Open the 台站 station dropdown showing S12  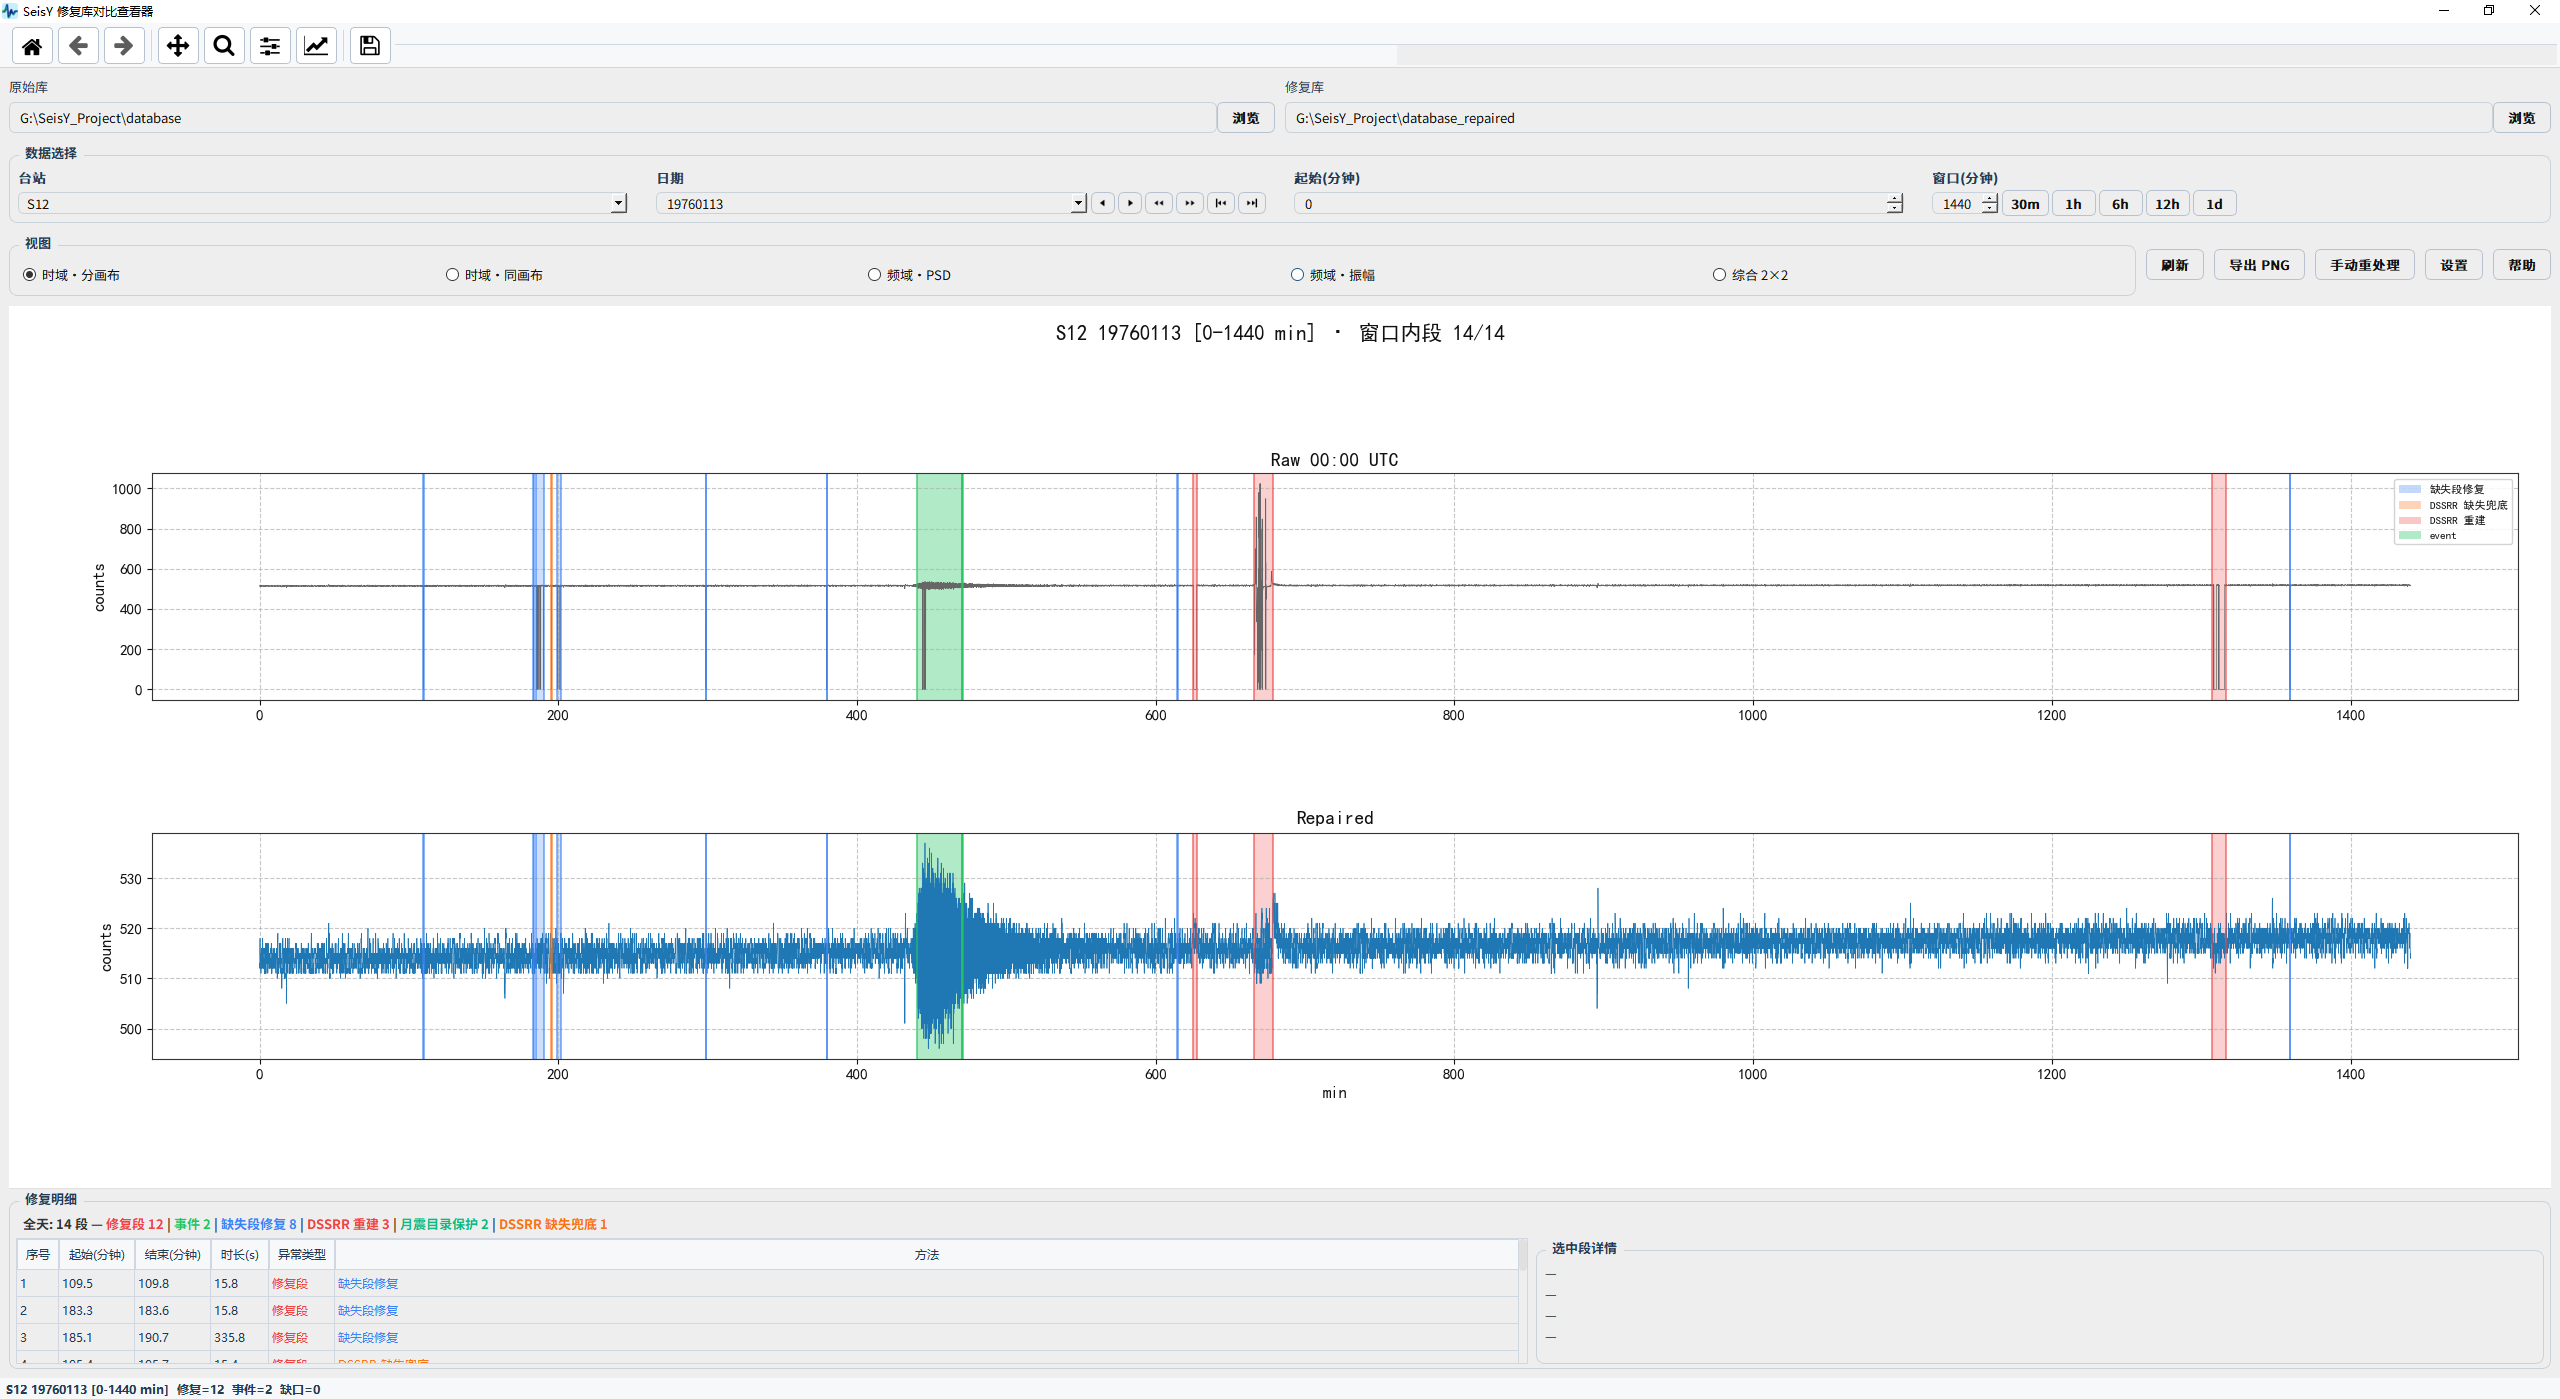[x=322, y=204]
